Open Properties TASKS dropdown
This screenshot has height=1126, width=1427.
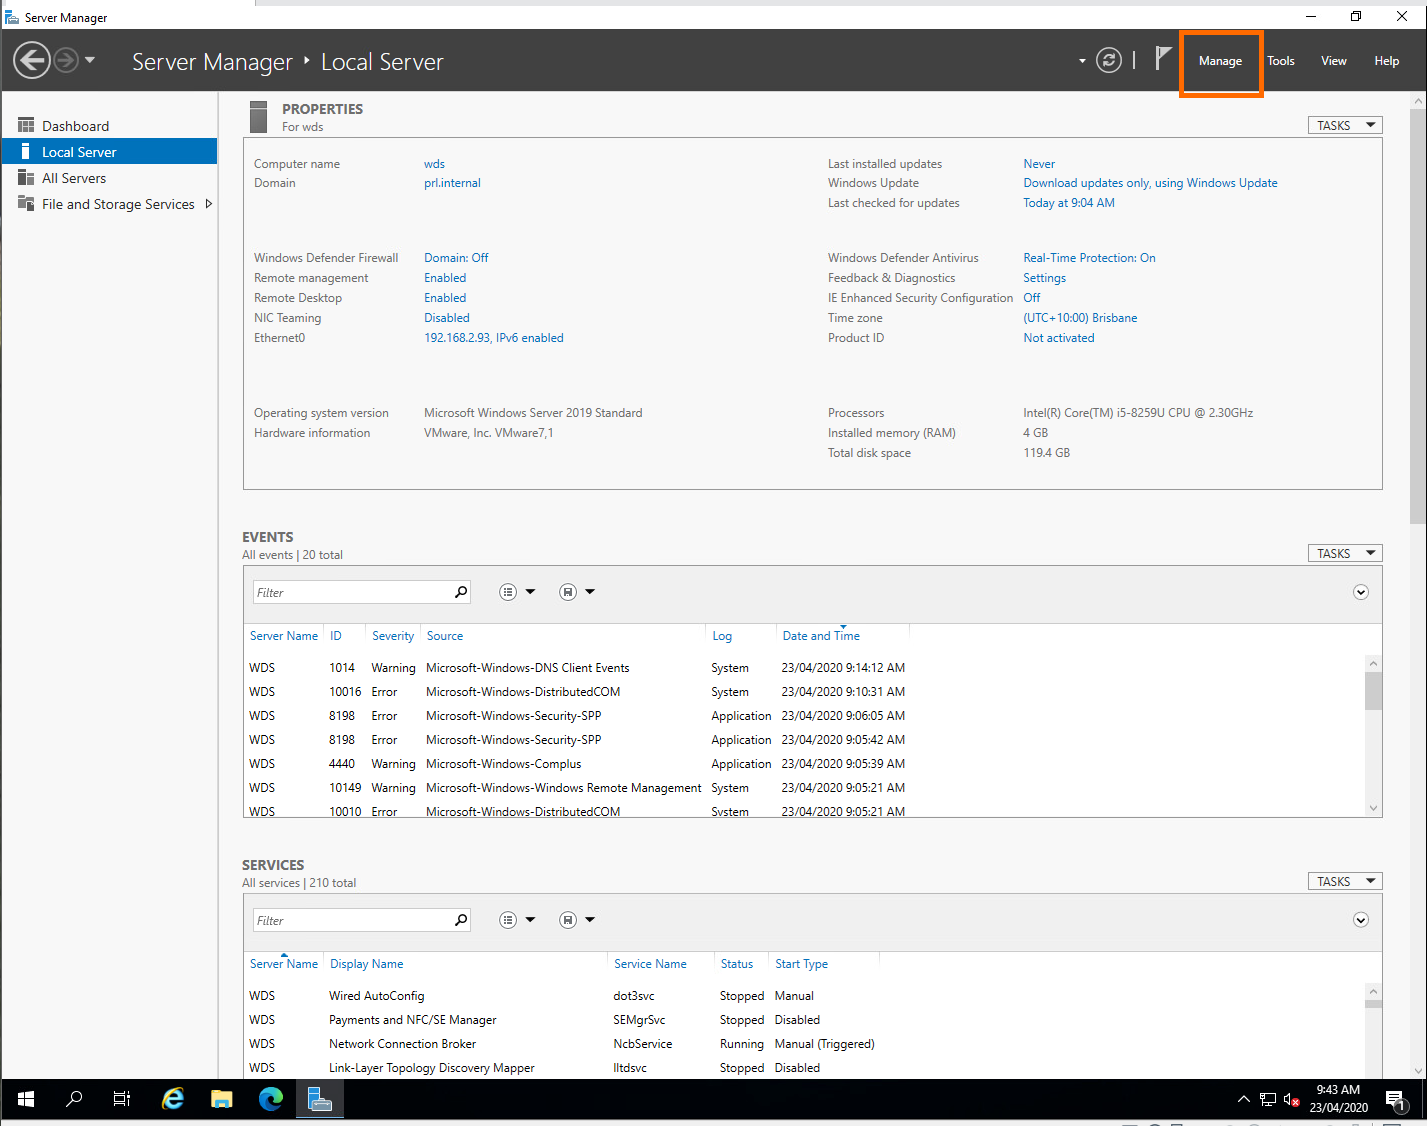coord(1345,125)
